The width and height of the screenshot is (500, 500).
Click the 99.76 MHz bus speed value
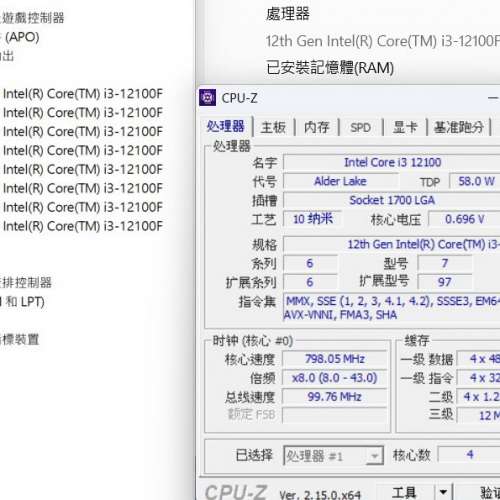pyautogui.click(x=335, y=397)
